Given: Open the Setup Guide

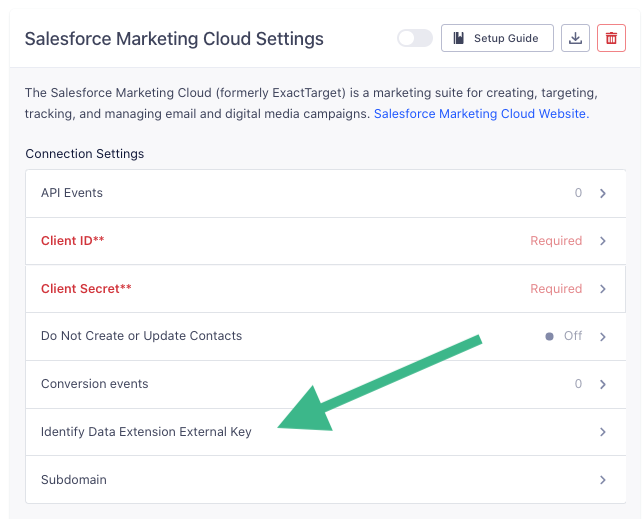Looking at the screenshot, I should 496,39.
